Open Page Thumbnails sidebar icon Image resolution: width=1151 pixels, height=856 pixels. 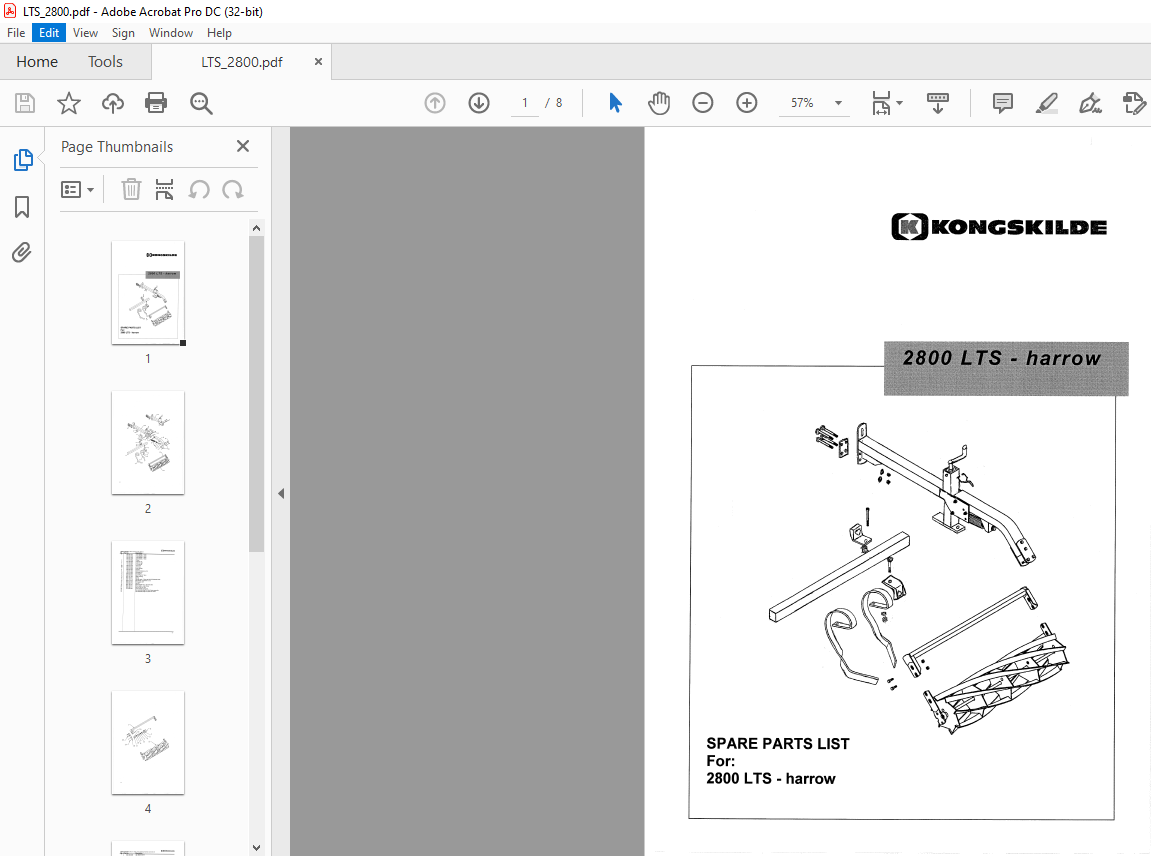click(23, 159)
